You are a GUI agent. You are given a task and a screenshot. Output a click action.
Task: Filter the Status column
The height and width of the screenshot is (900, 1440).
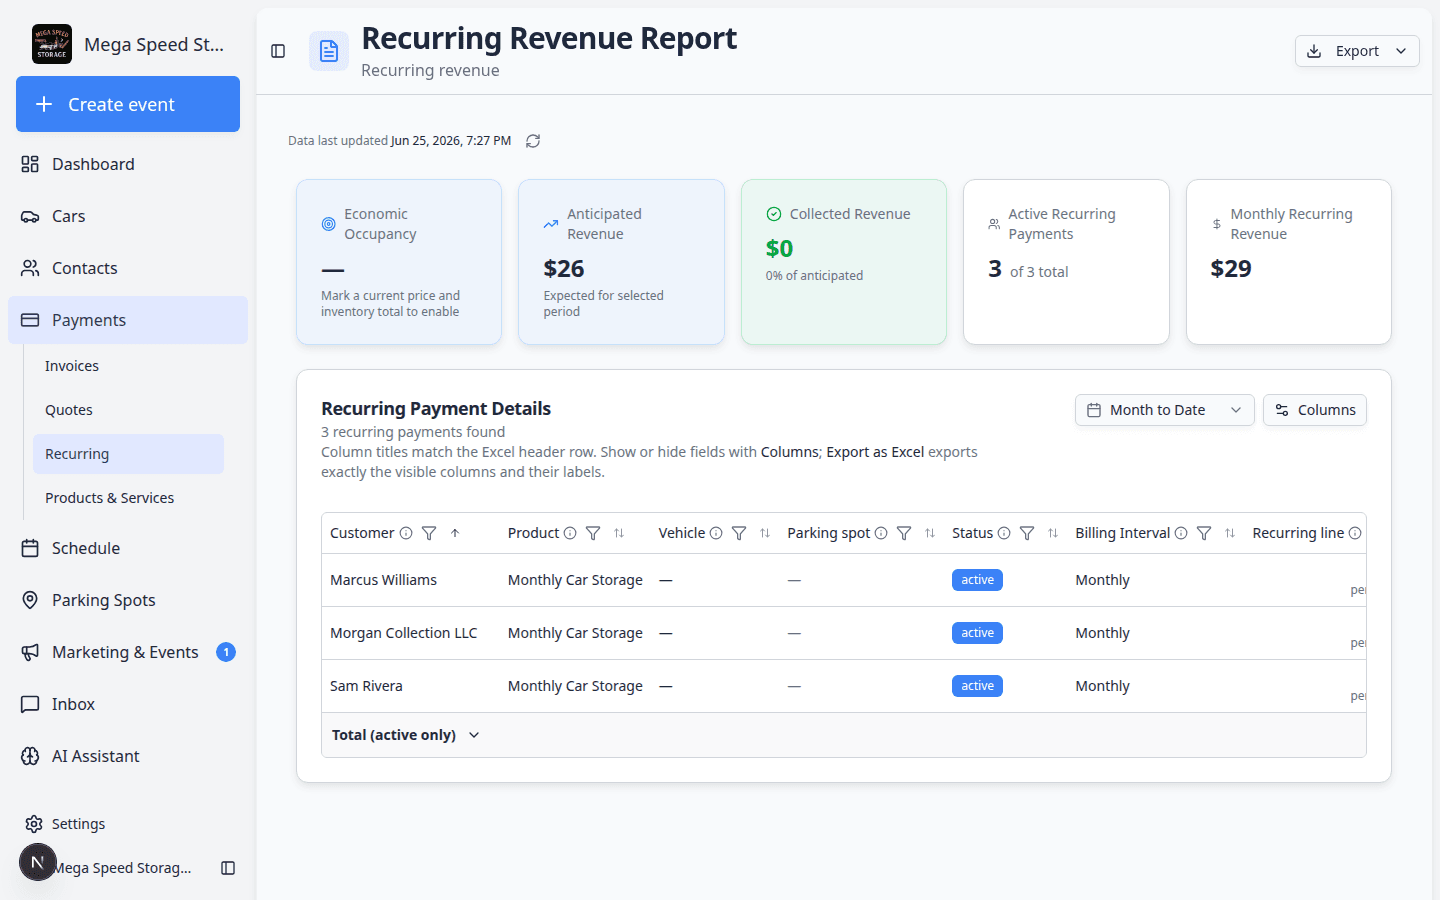click(x=1027, y=533)
